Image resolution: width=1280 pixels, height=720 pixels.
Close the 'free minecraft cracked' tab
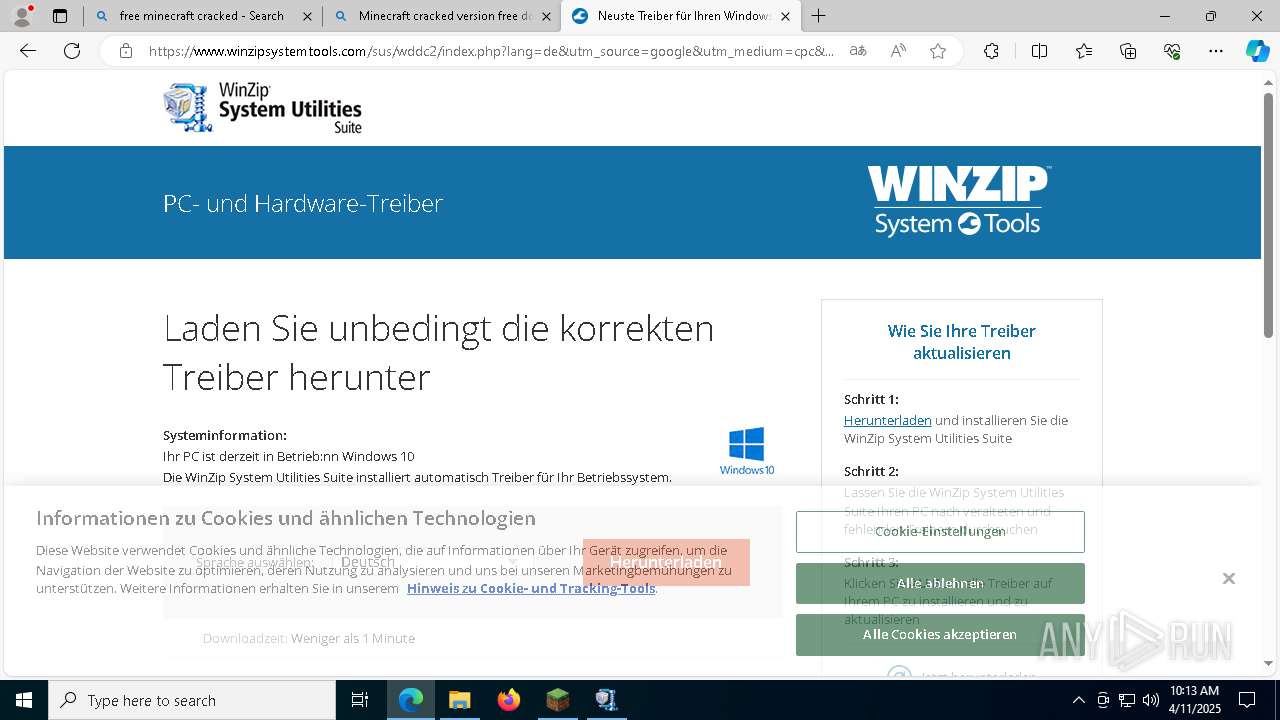(x=307, y=16)
